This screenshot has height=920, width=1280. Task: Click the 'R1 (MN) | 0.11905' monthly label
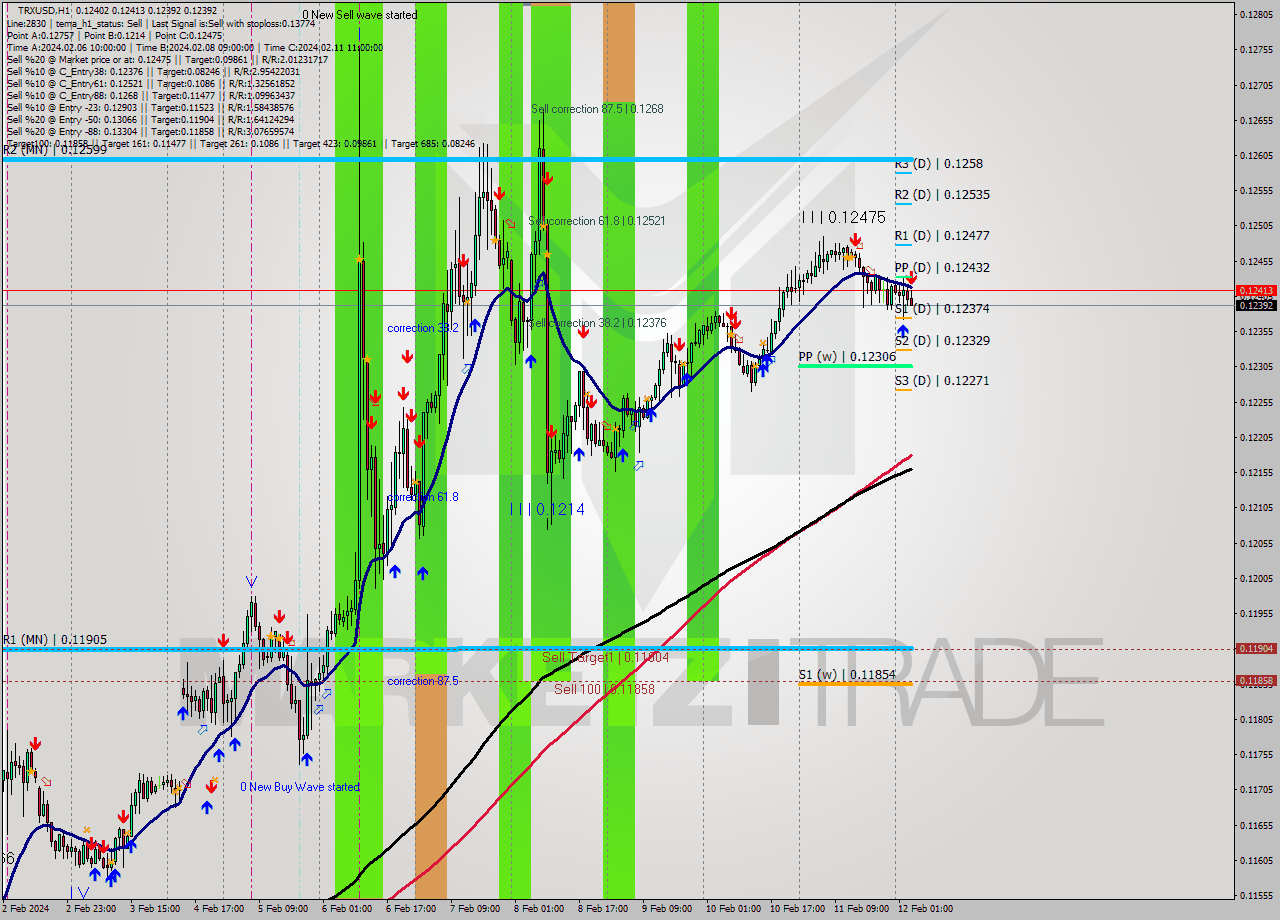point(54,640)
